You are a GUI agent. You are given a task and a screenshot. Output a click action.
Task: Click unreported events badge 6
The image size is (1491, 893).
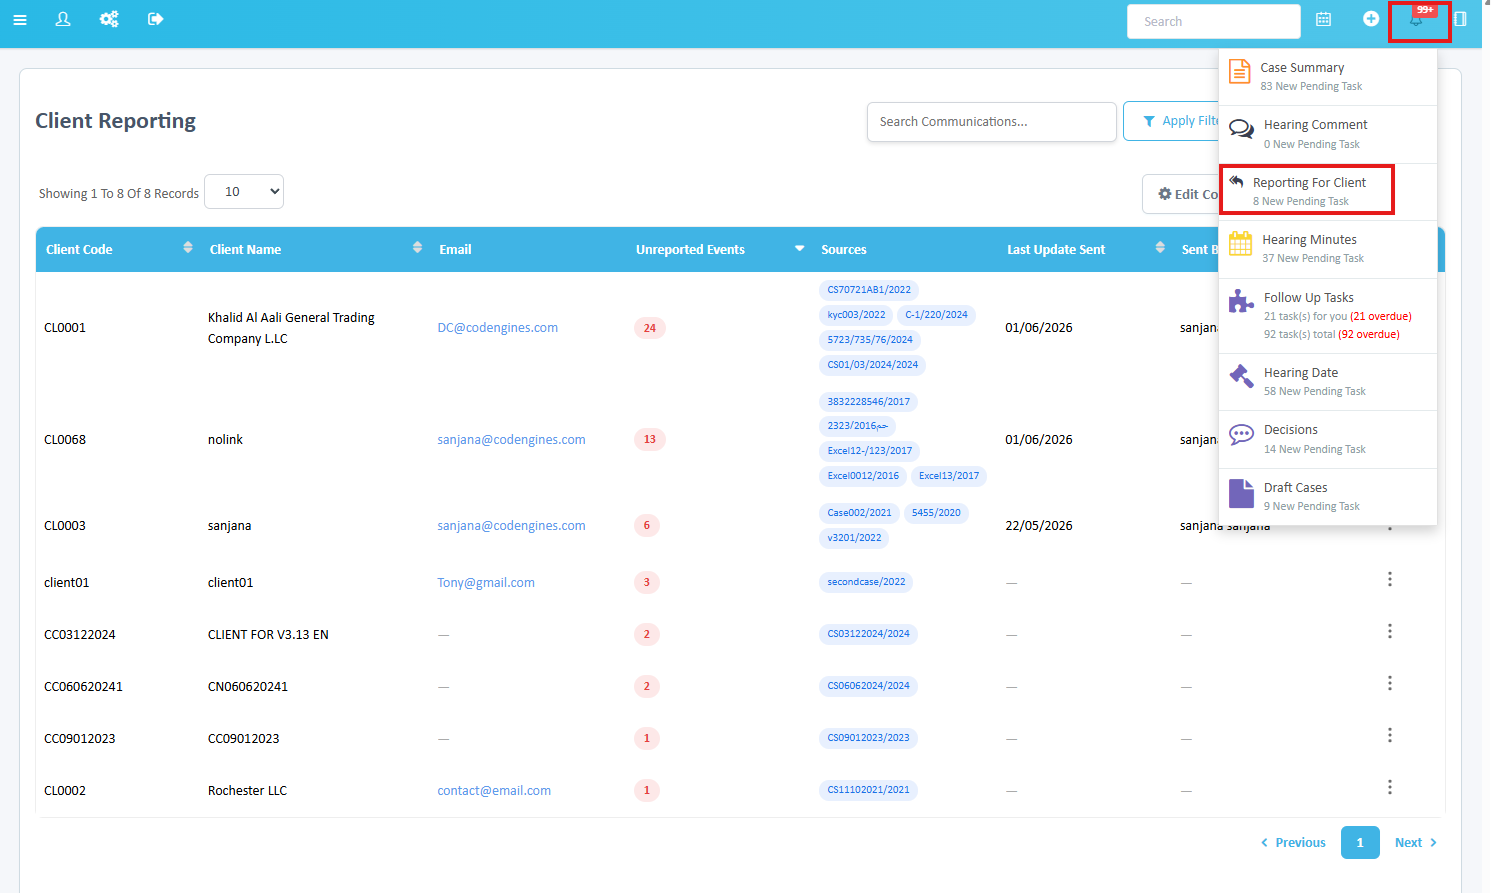pyautogui.click(x=647, y=525)
